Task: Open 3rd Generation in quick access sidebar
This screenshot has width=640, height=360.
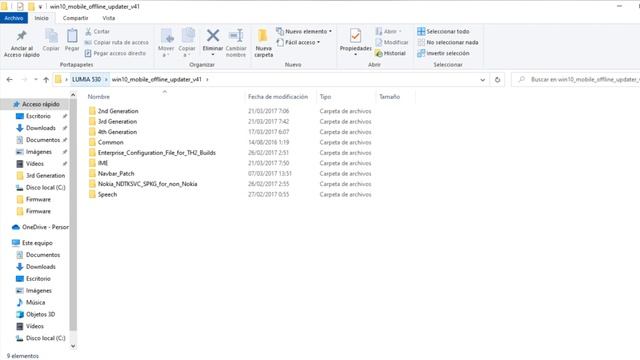Action: click(x=41, y=176)
